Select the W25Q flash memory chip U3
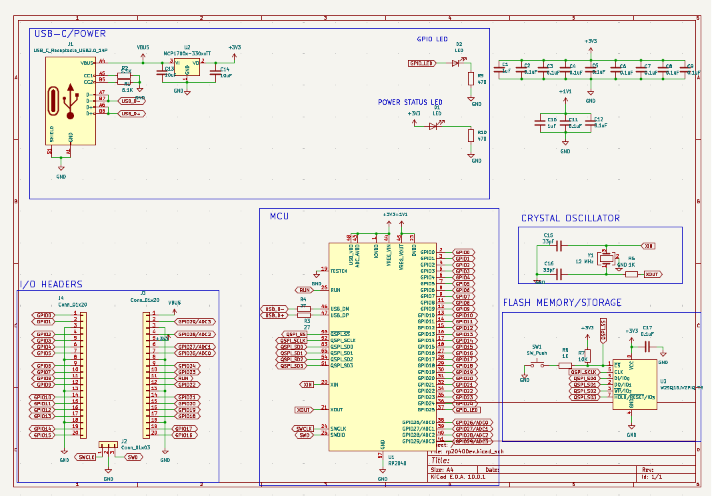This screenshot has height=496, width=712. (x=634, y=384)
